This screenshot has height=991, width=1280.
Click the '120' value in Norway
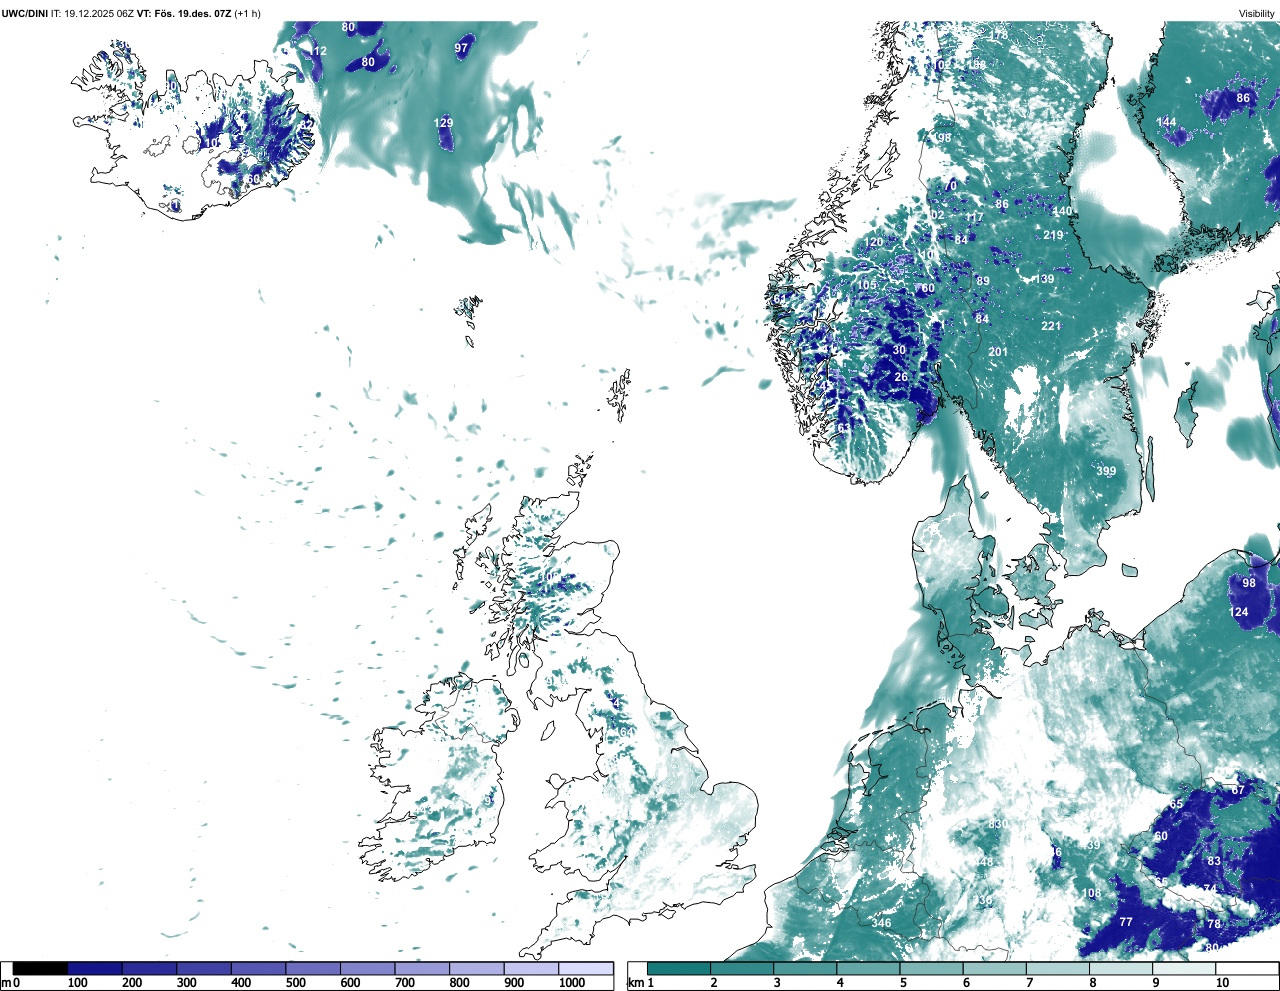click(x=874, y=243)
